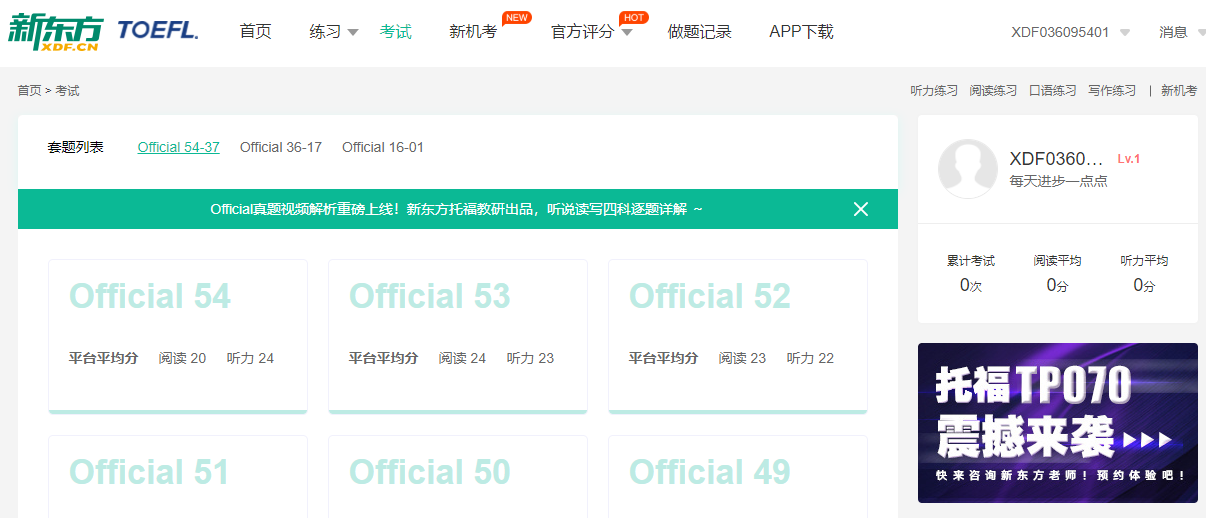
Task: Open the Official 52 test card
Action: click(x=737, y=335)
